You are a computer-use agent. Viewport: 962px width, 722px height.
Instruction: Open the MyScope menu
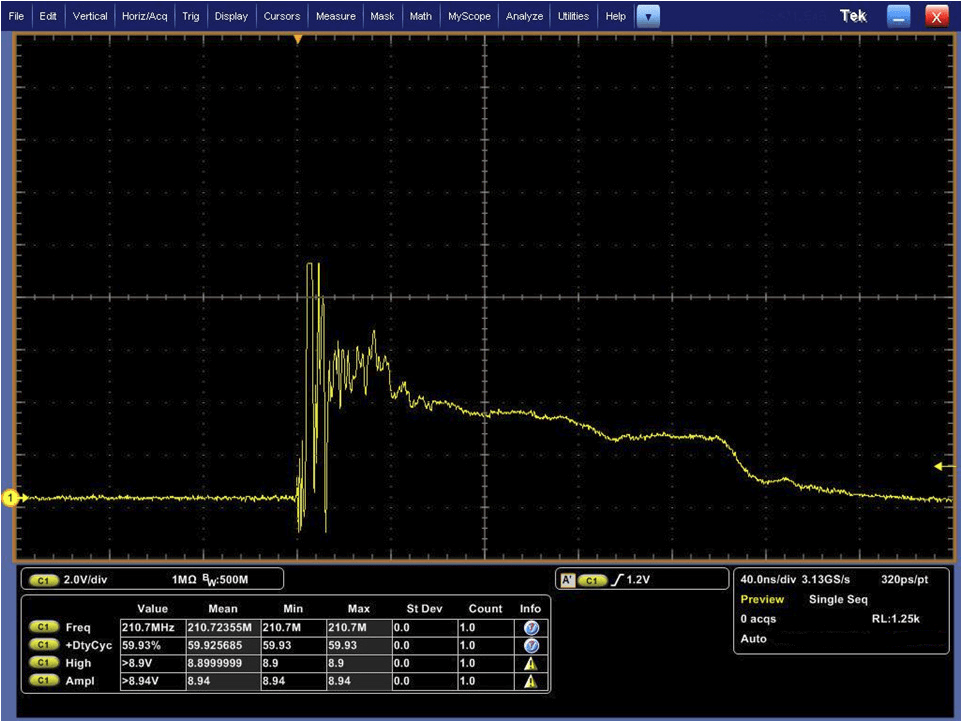pyautogui.click(x=469, y=16)
